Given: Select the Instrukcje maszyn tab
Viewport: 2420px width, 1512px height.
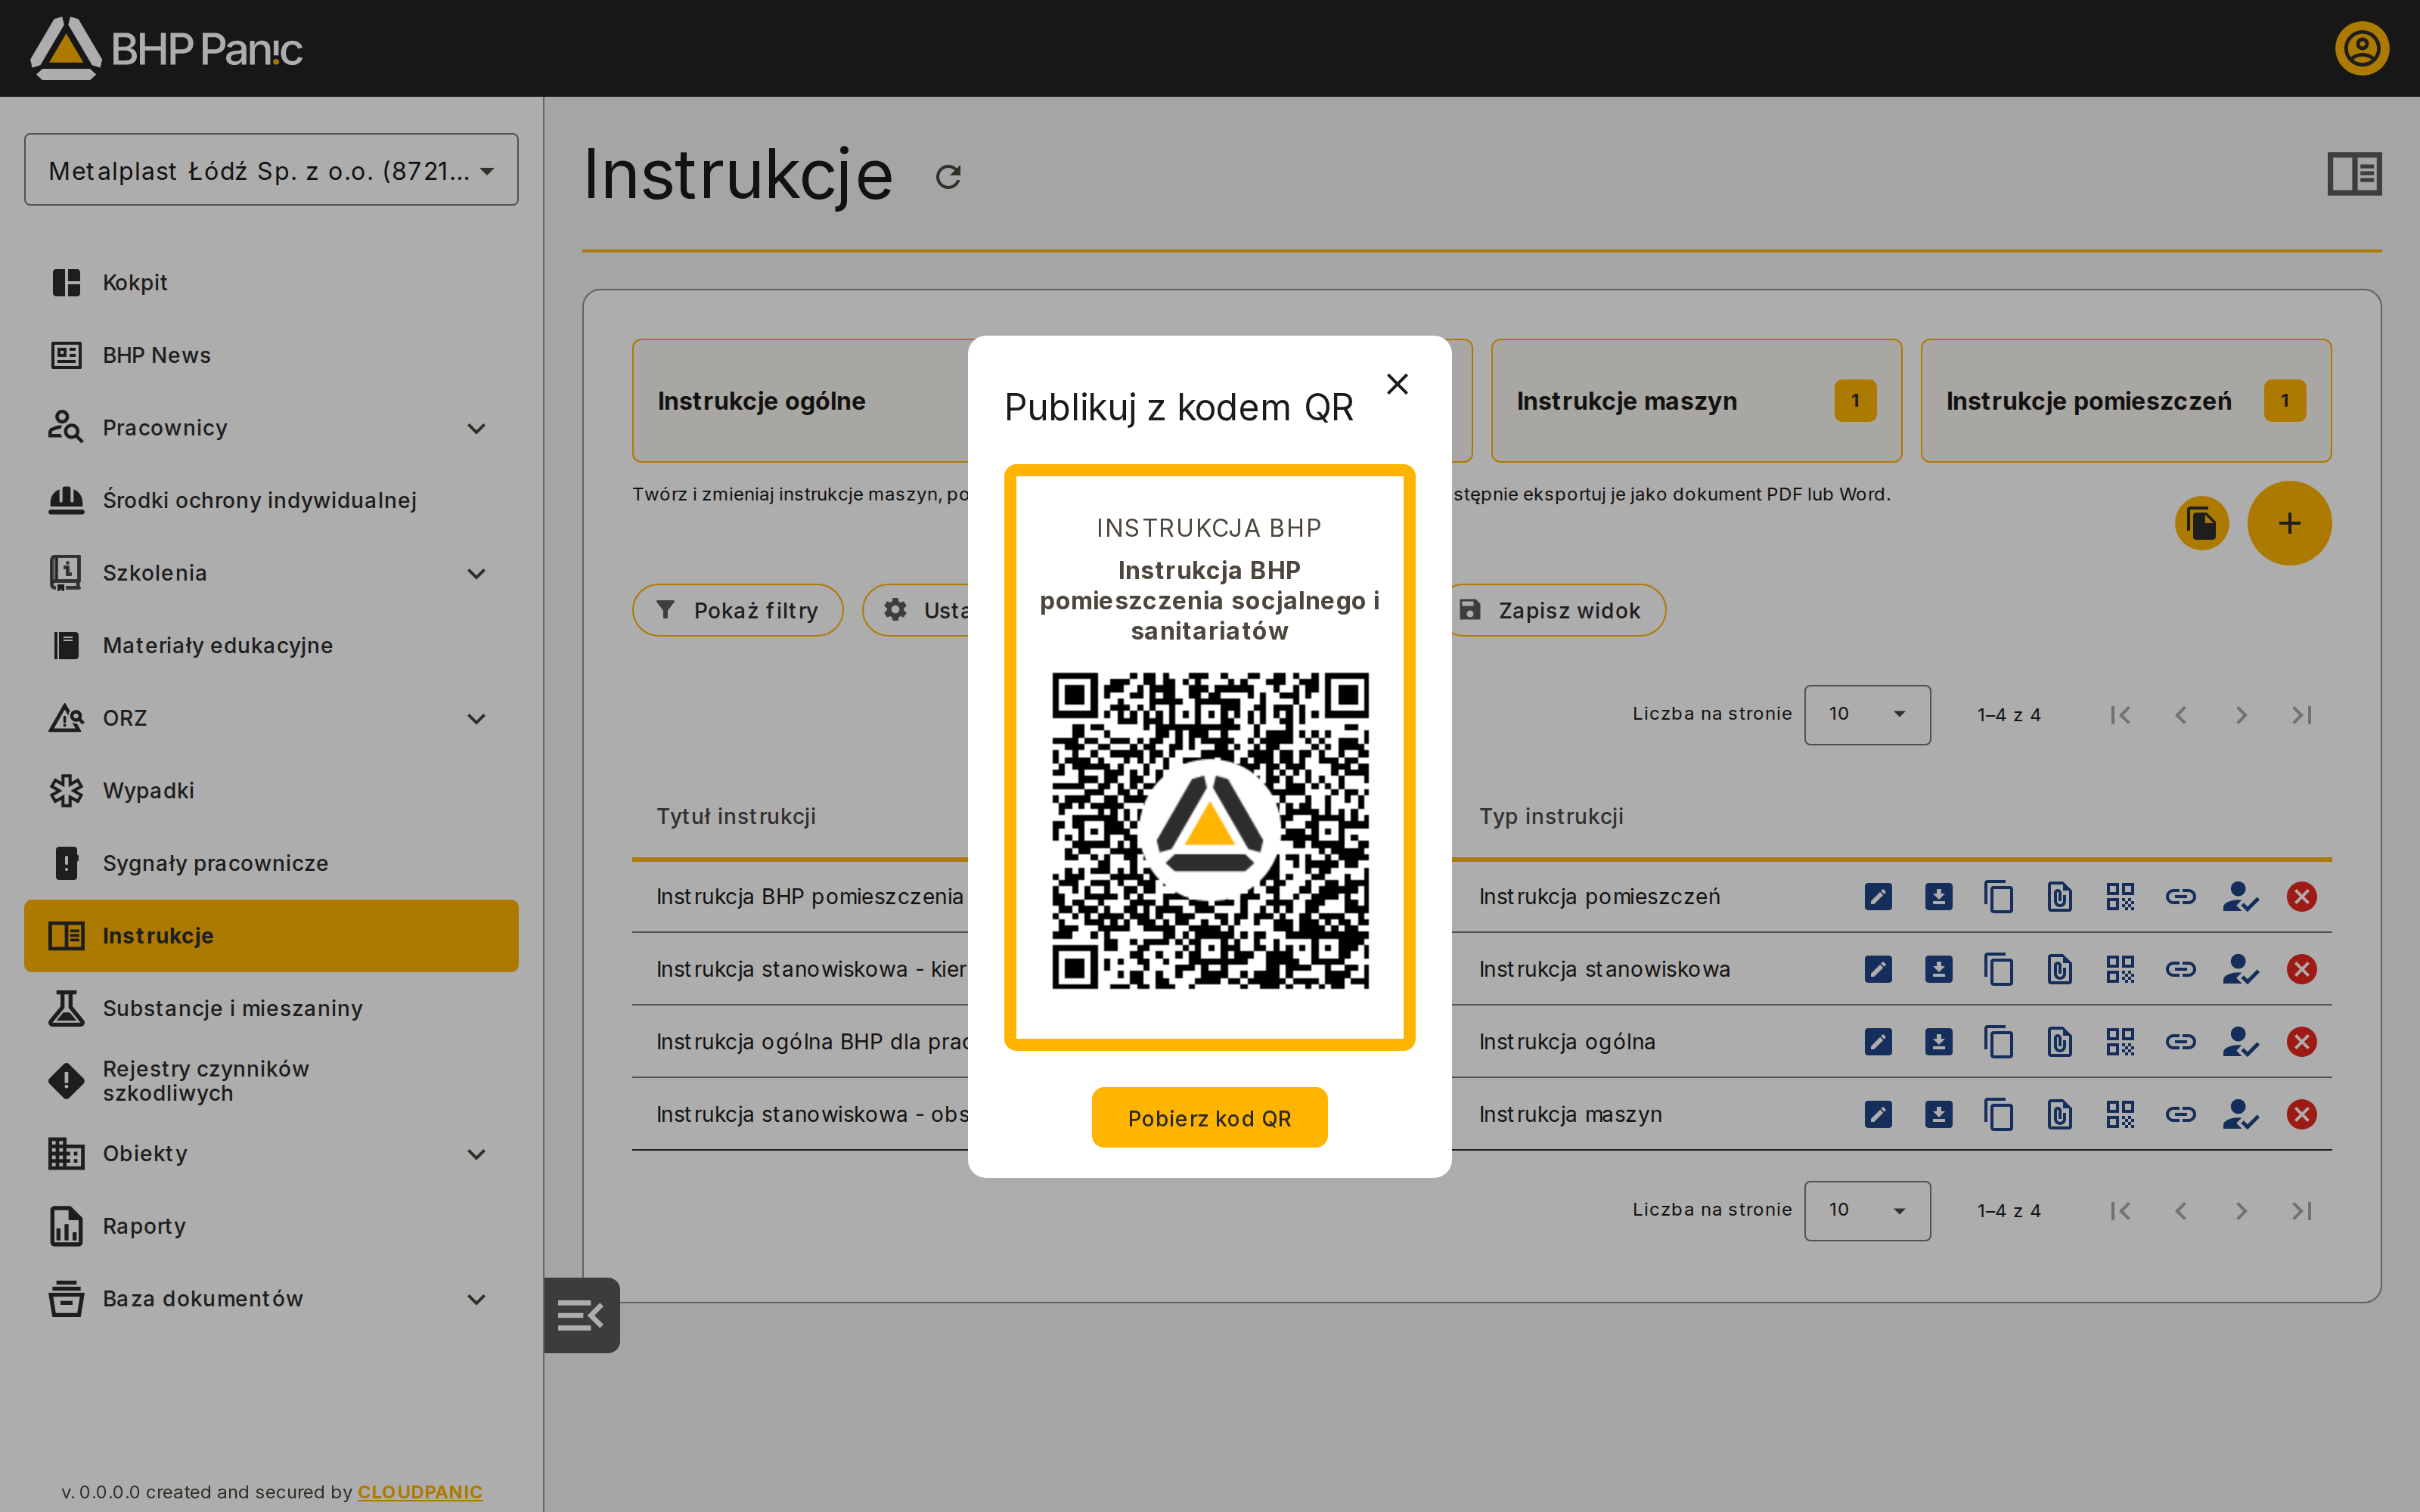Looking at the screenshot, I should [1696, 401].
